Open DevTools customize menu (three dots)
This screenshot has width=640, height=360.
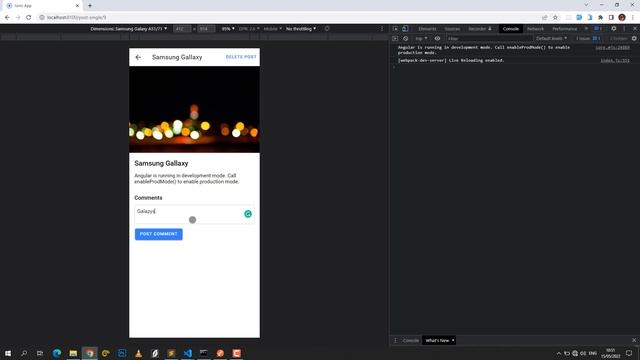624,29
